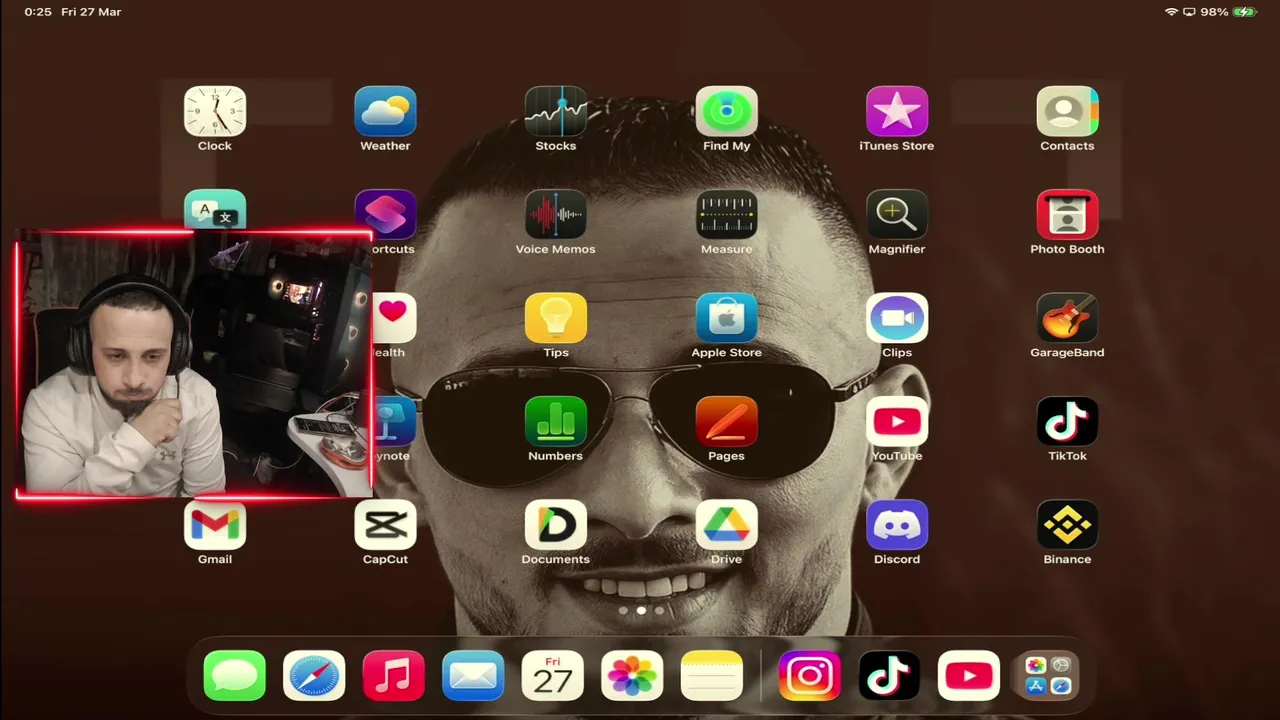Open the App Library folder in dock
This screenshot has height=720, width=1280.
(1048, 676)
